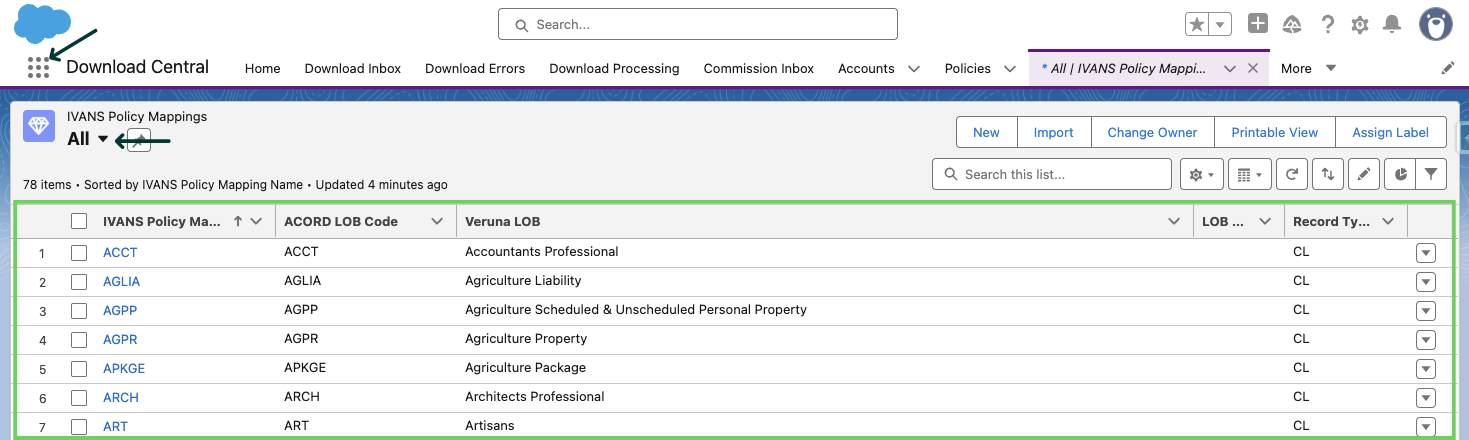Click the Agriculture Package cell

click(x=525, y=368)
